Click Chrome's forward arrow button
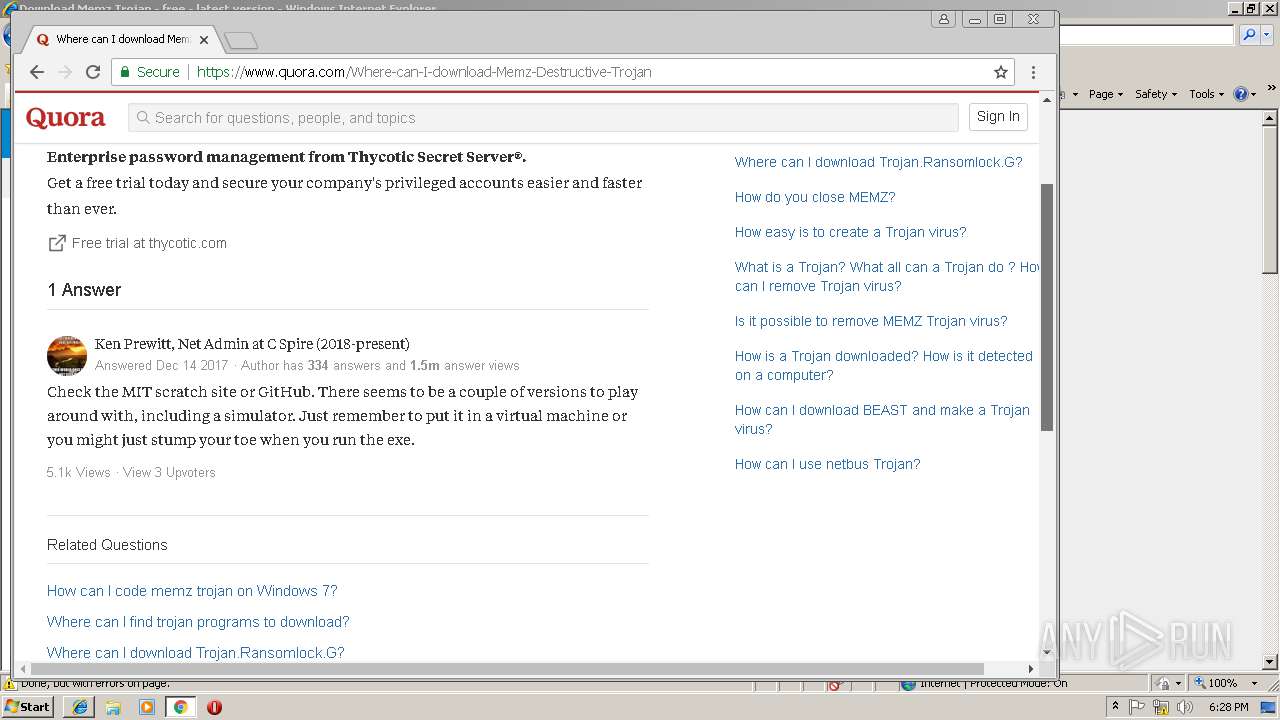The image size is (1280, 720). (65, 72)
